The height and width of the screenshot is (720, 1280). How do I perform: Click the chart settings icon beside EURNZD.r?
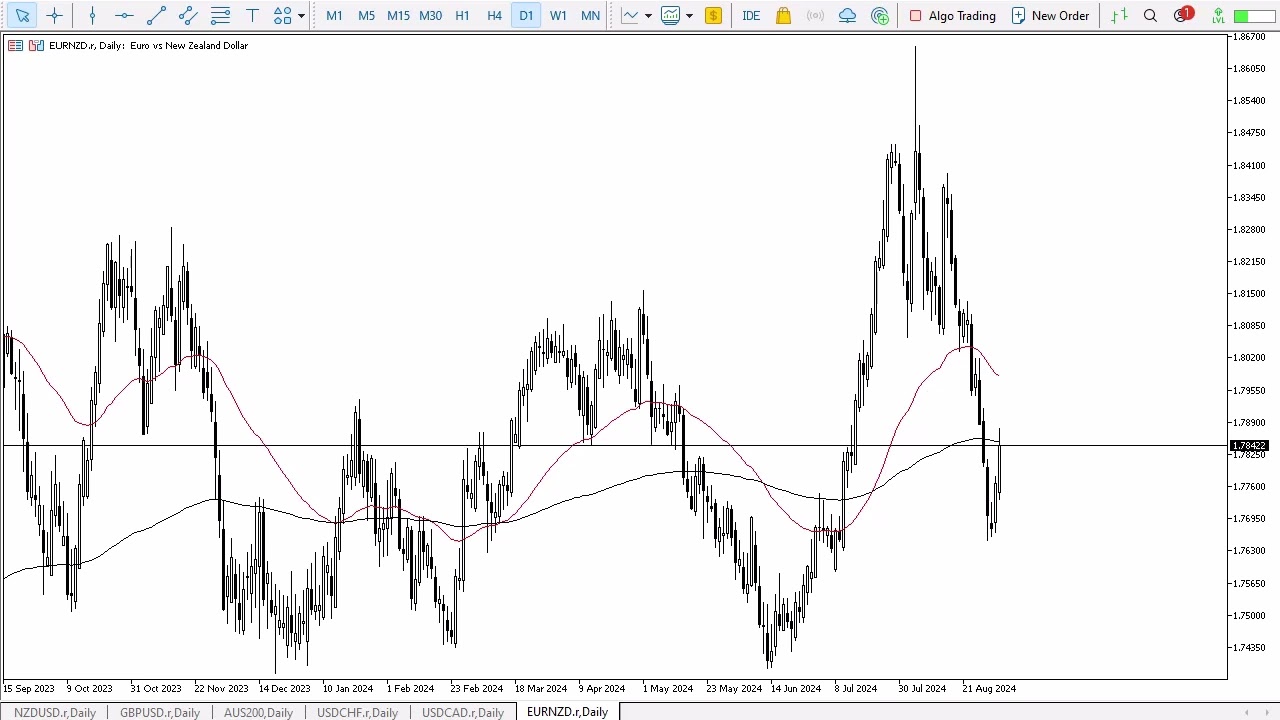[36, 45]
